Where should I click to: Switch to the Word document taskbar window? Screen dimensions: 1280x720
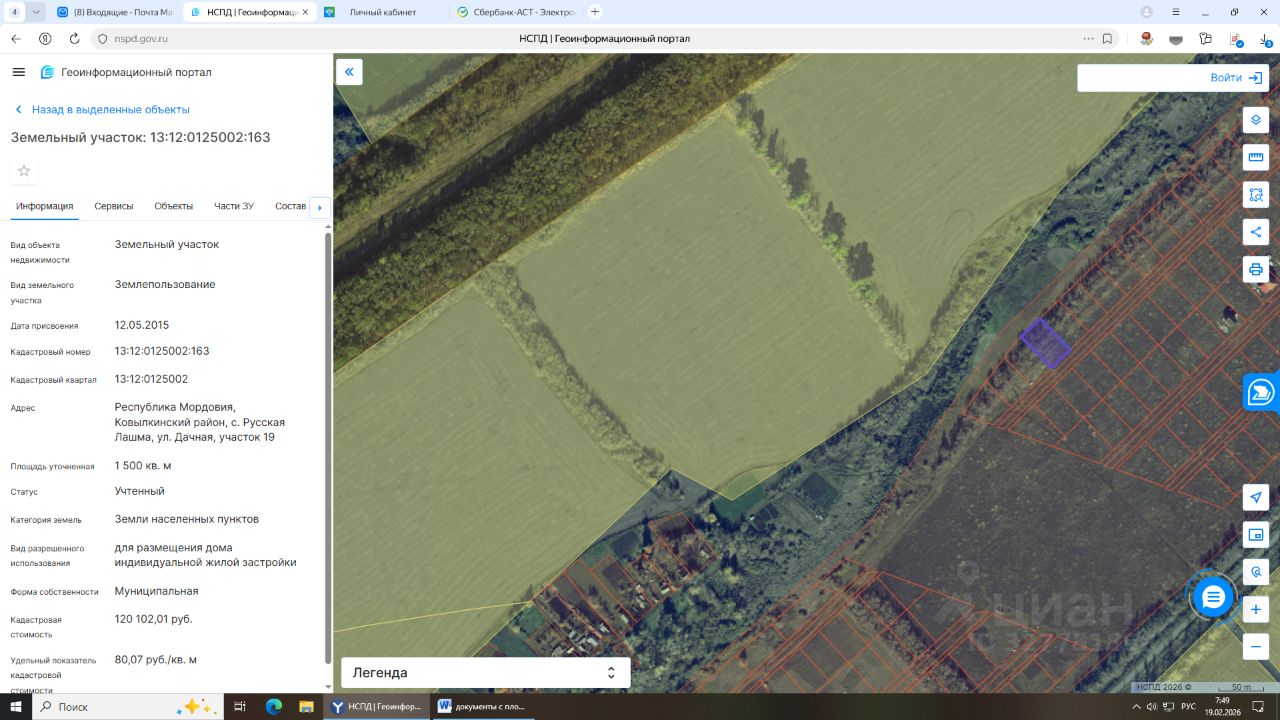coord(482,706)
